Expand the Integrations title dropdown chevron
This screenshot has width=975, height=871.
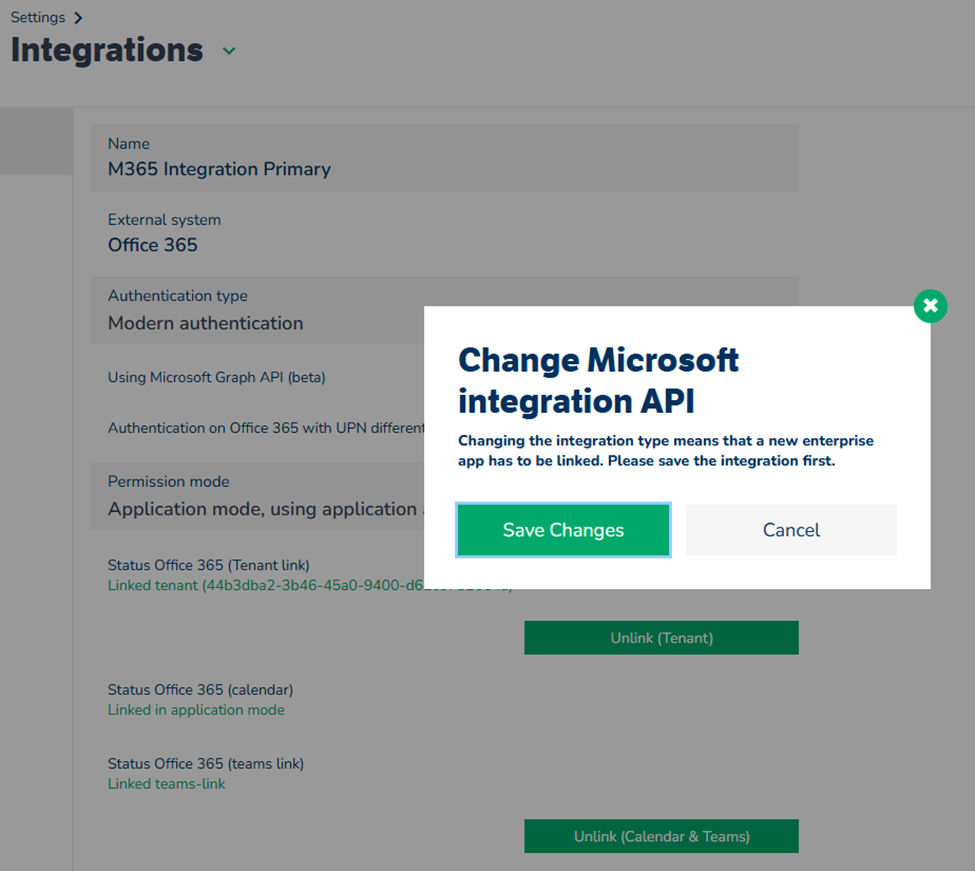tap(229, 51)
